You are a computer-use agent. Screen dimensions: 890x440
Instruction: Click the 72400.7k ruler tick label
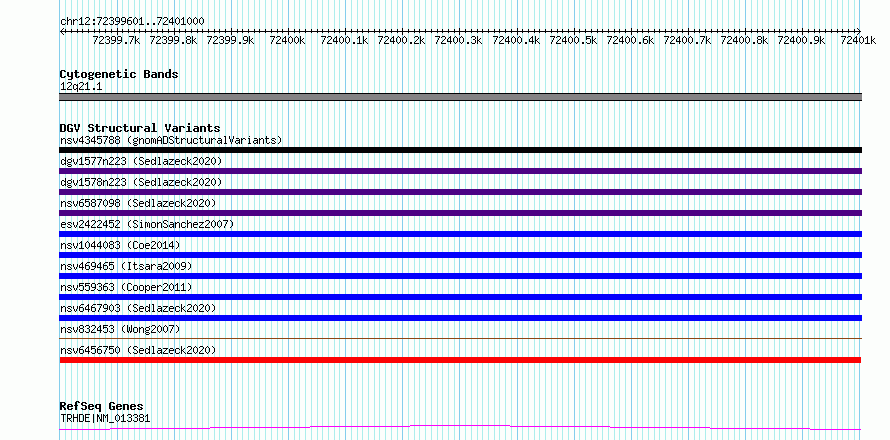pos(687,40)
